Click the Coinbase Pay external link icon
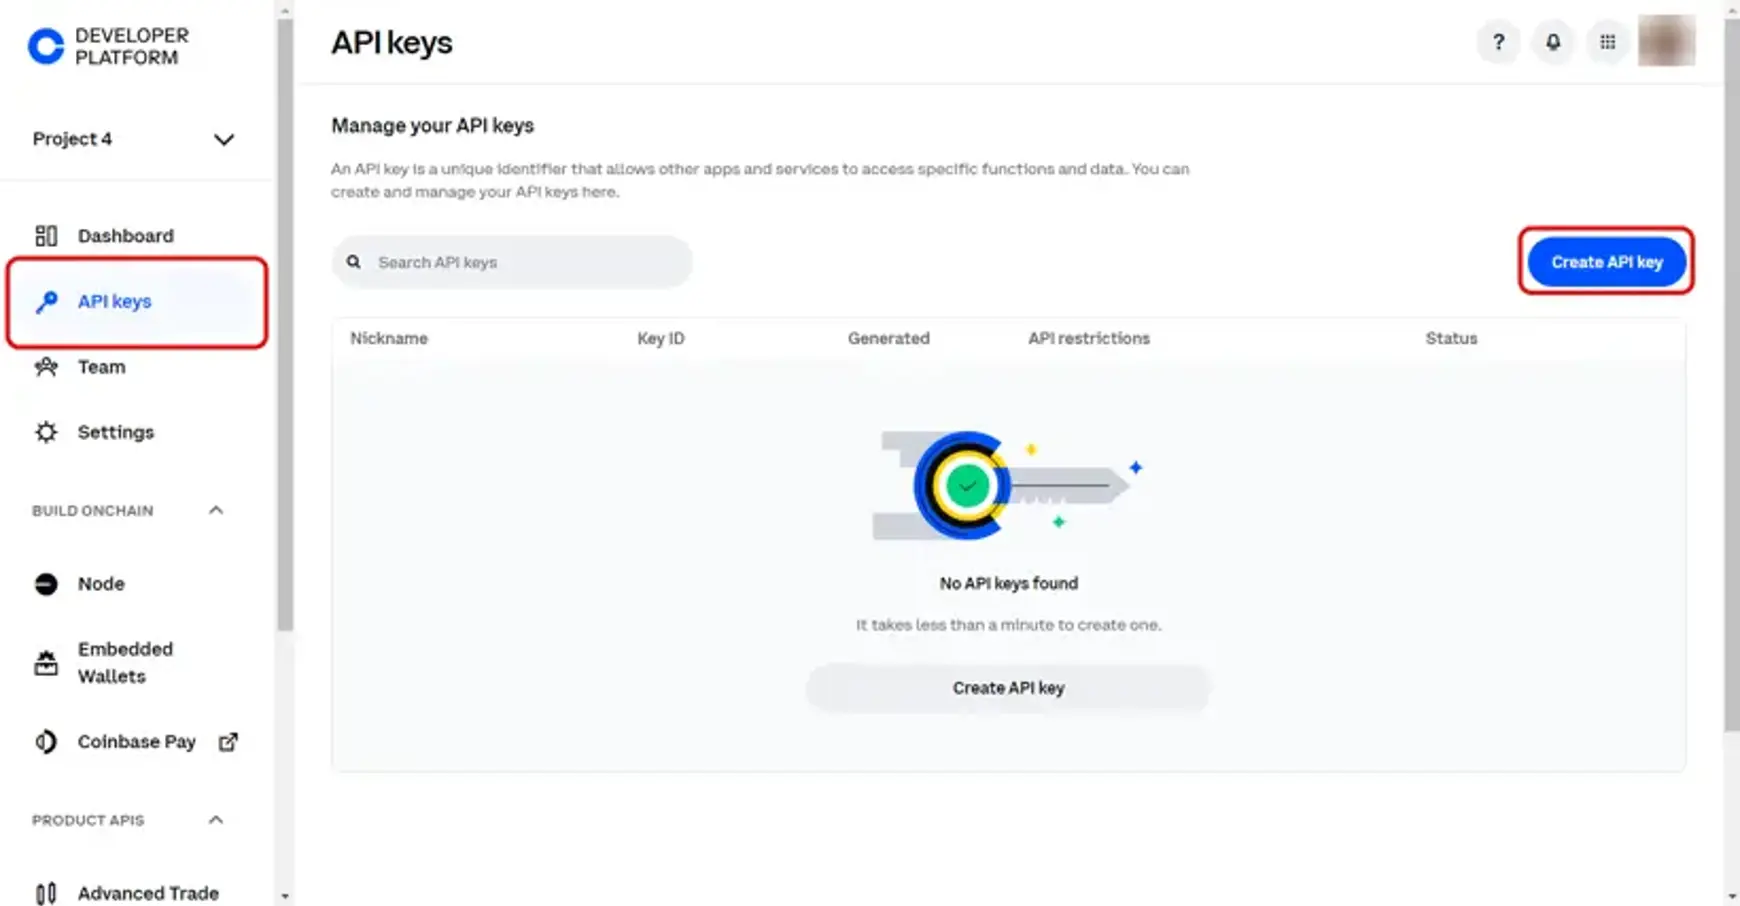This screenshot has height=906, width=1740. point(228,741)
